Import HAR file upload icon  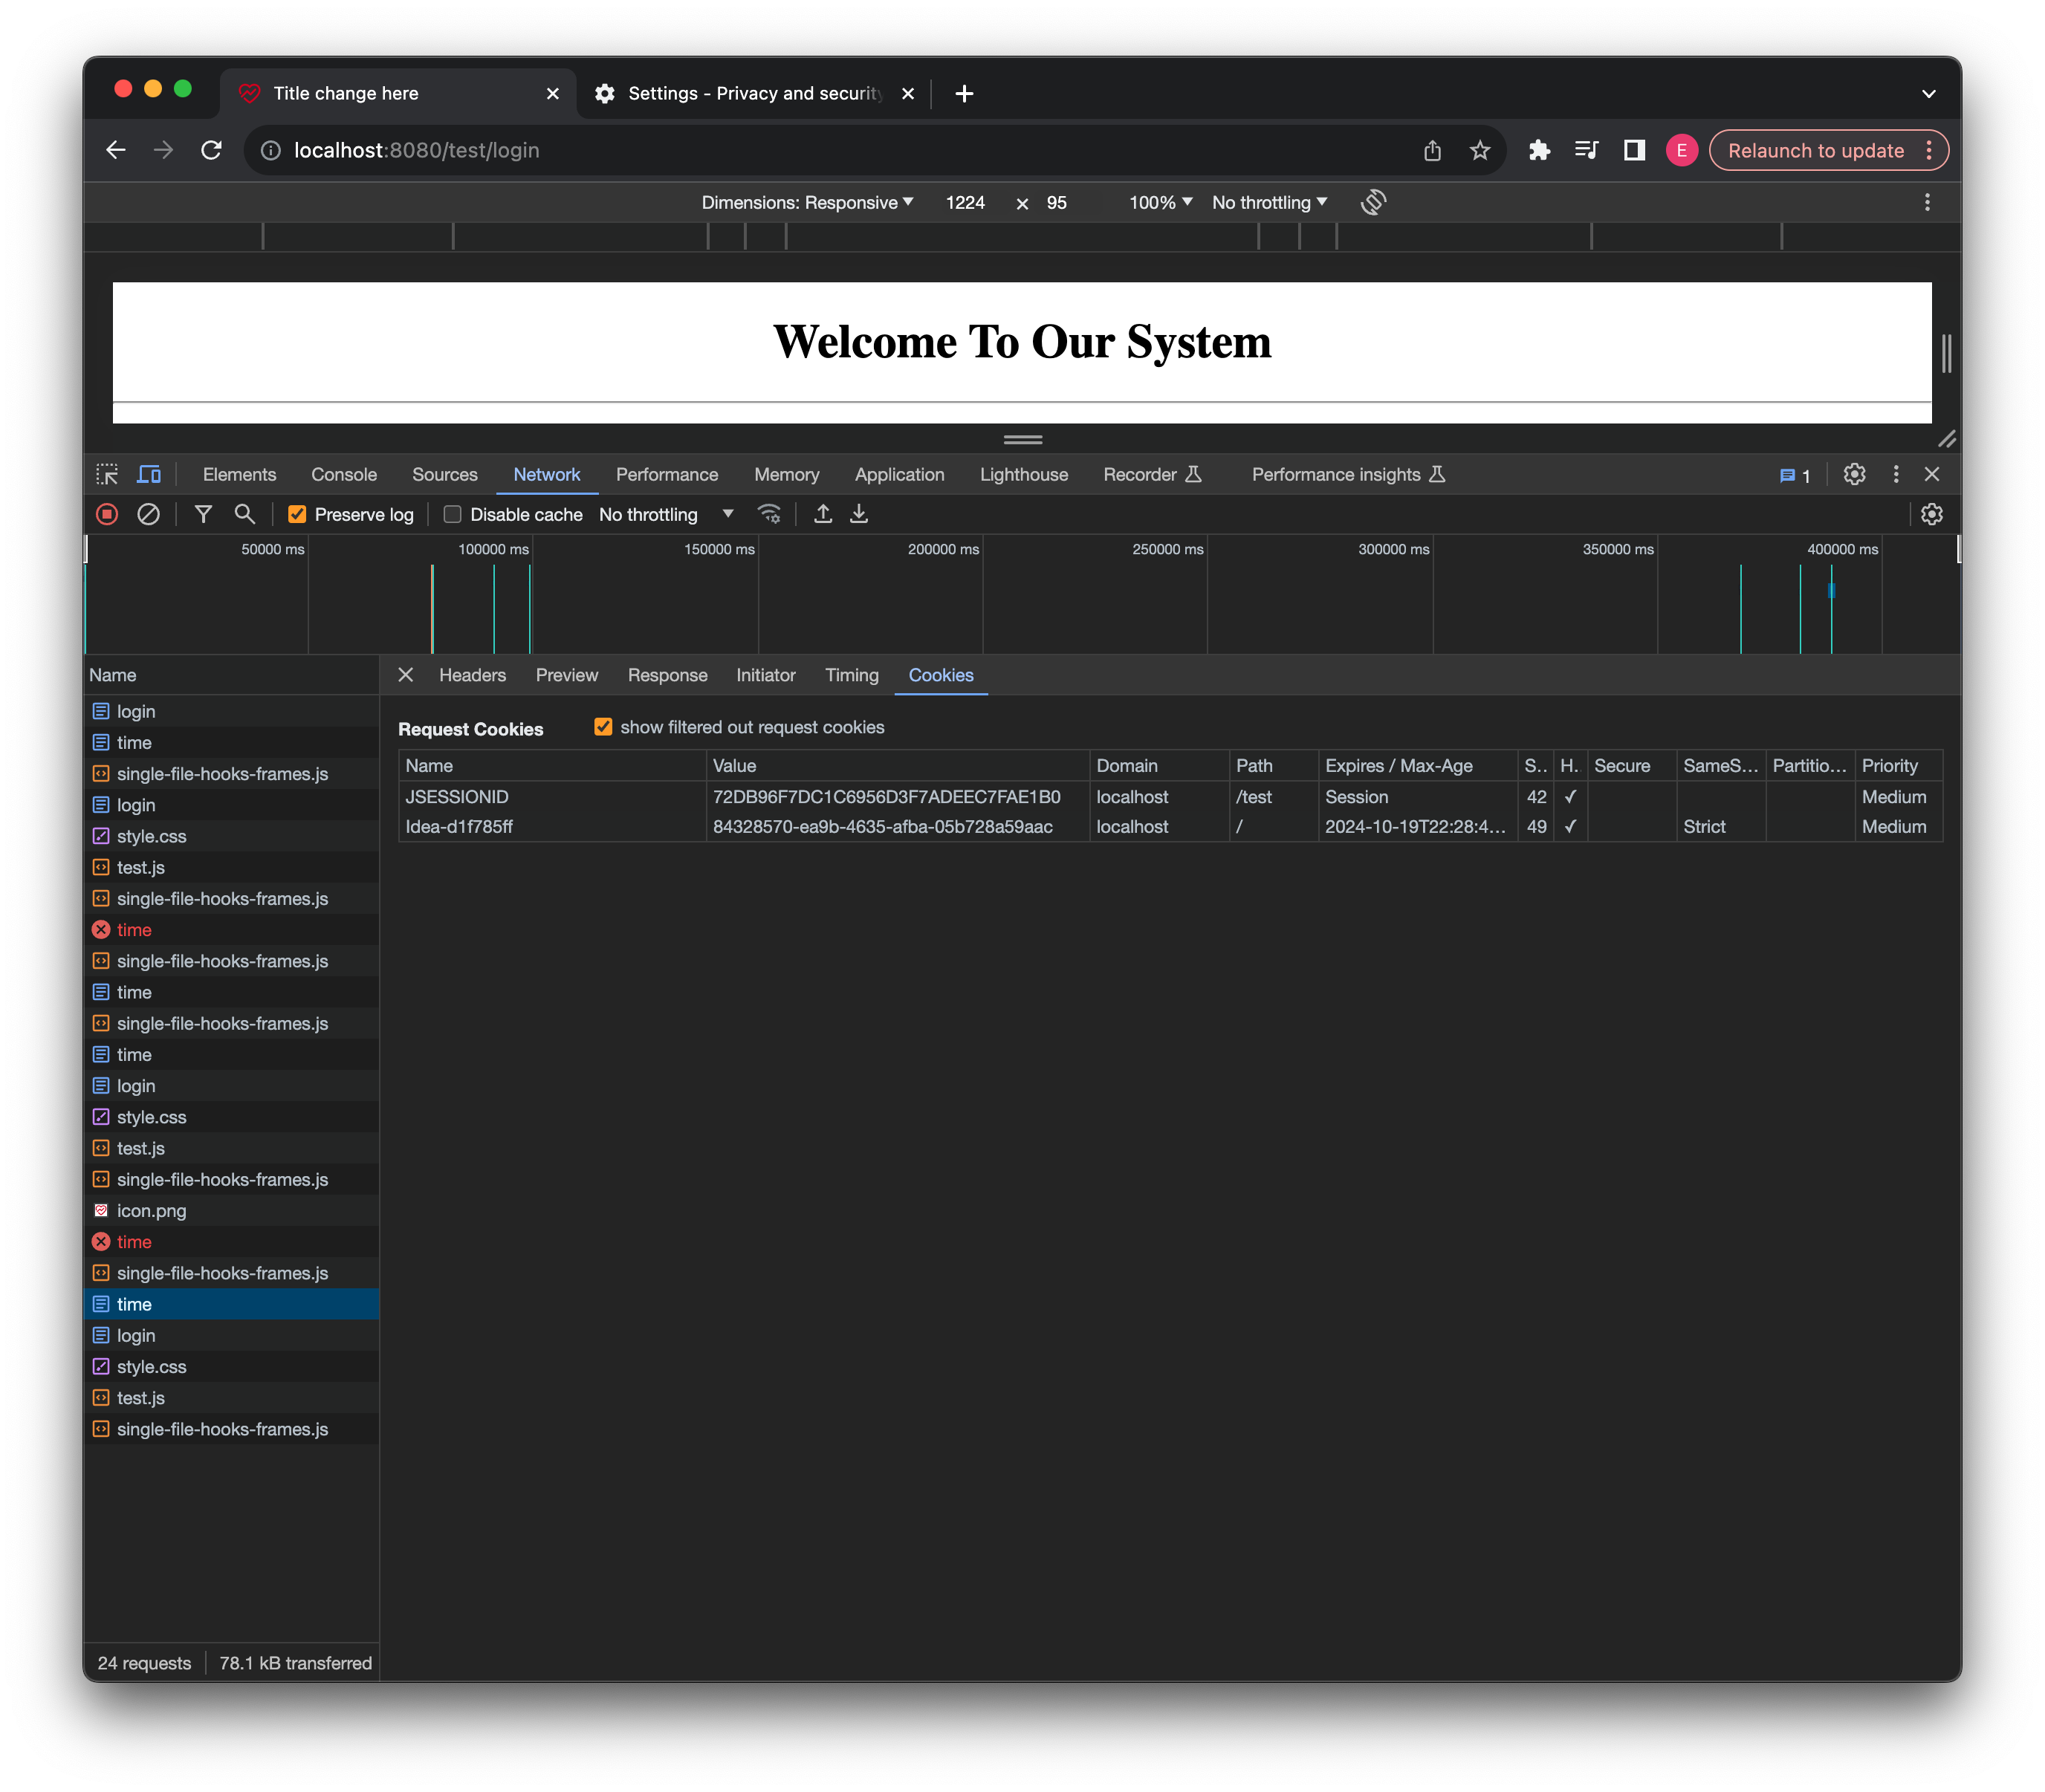822,514
